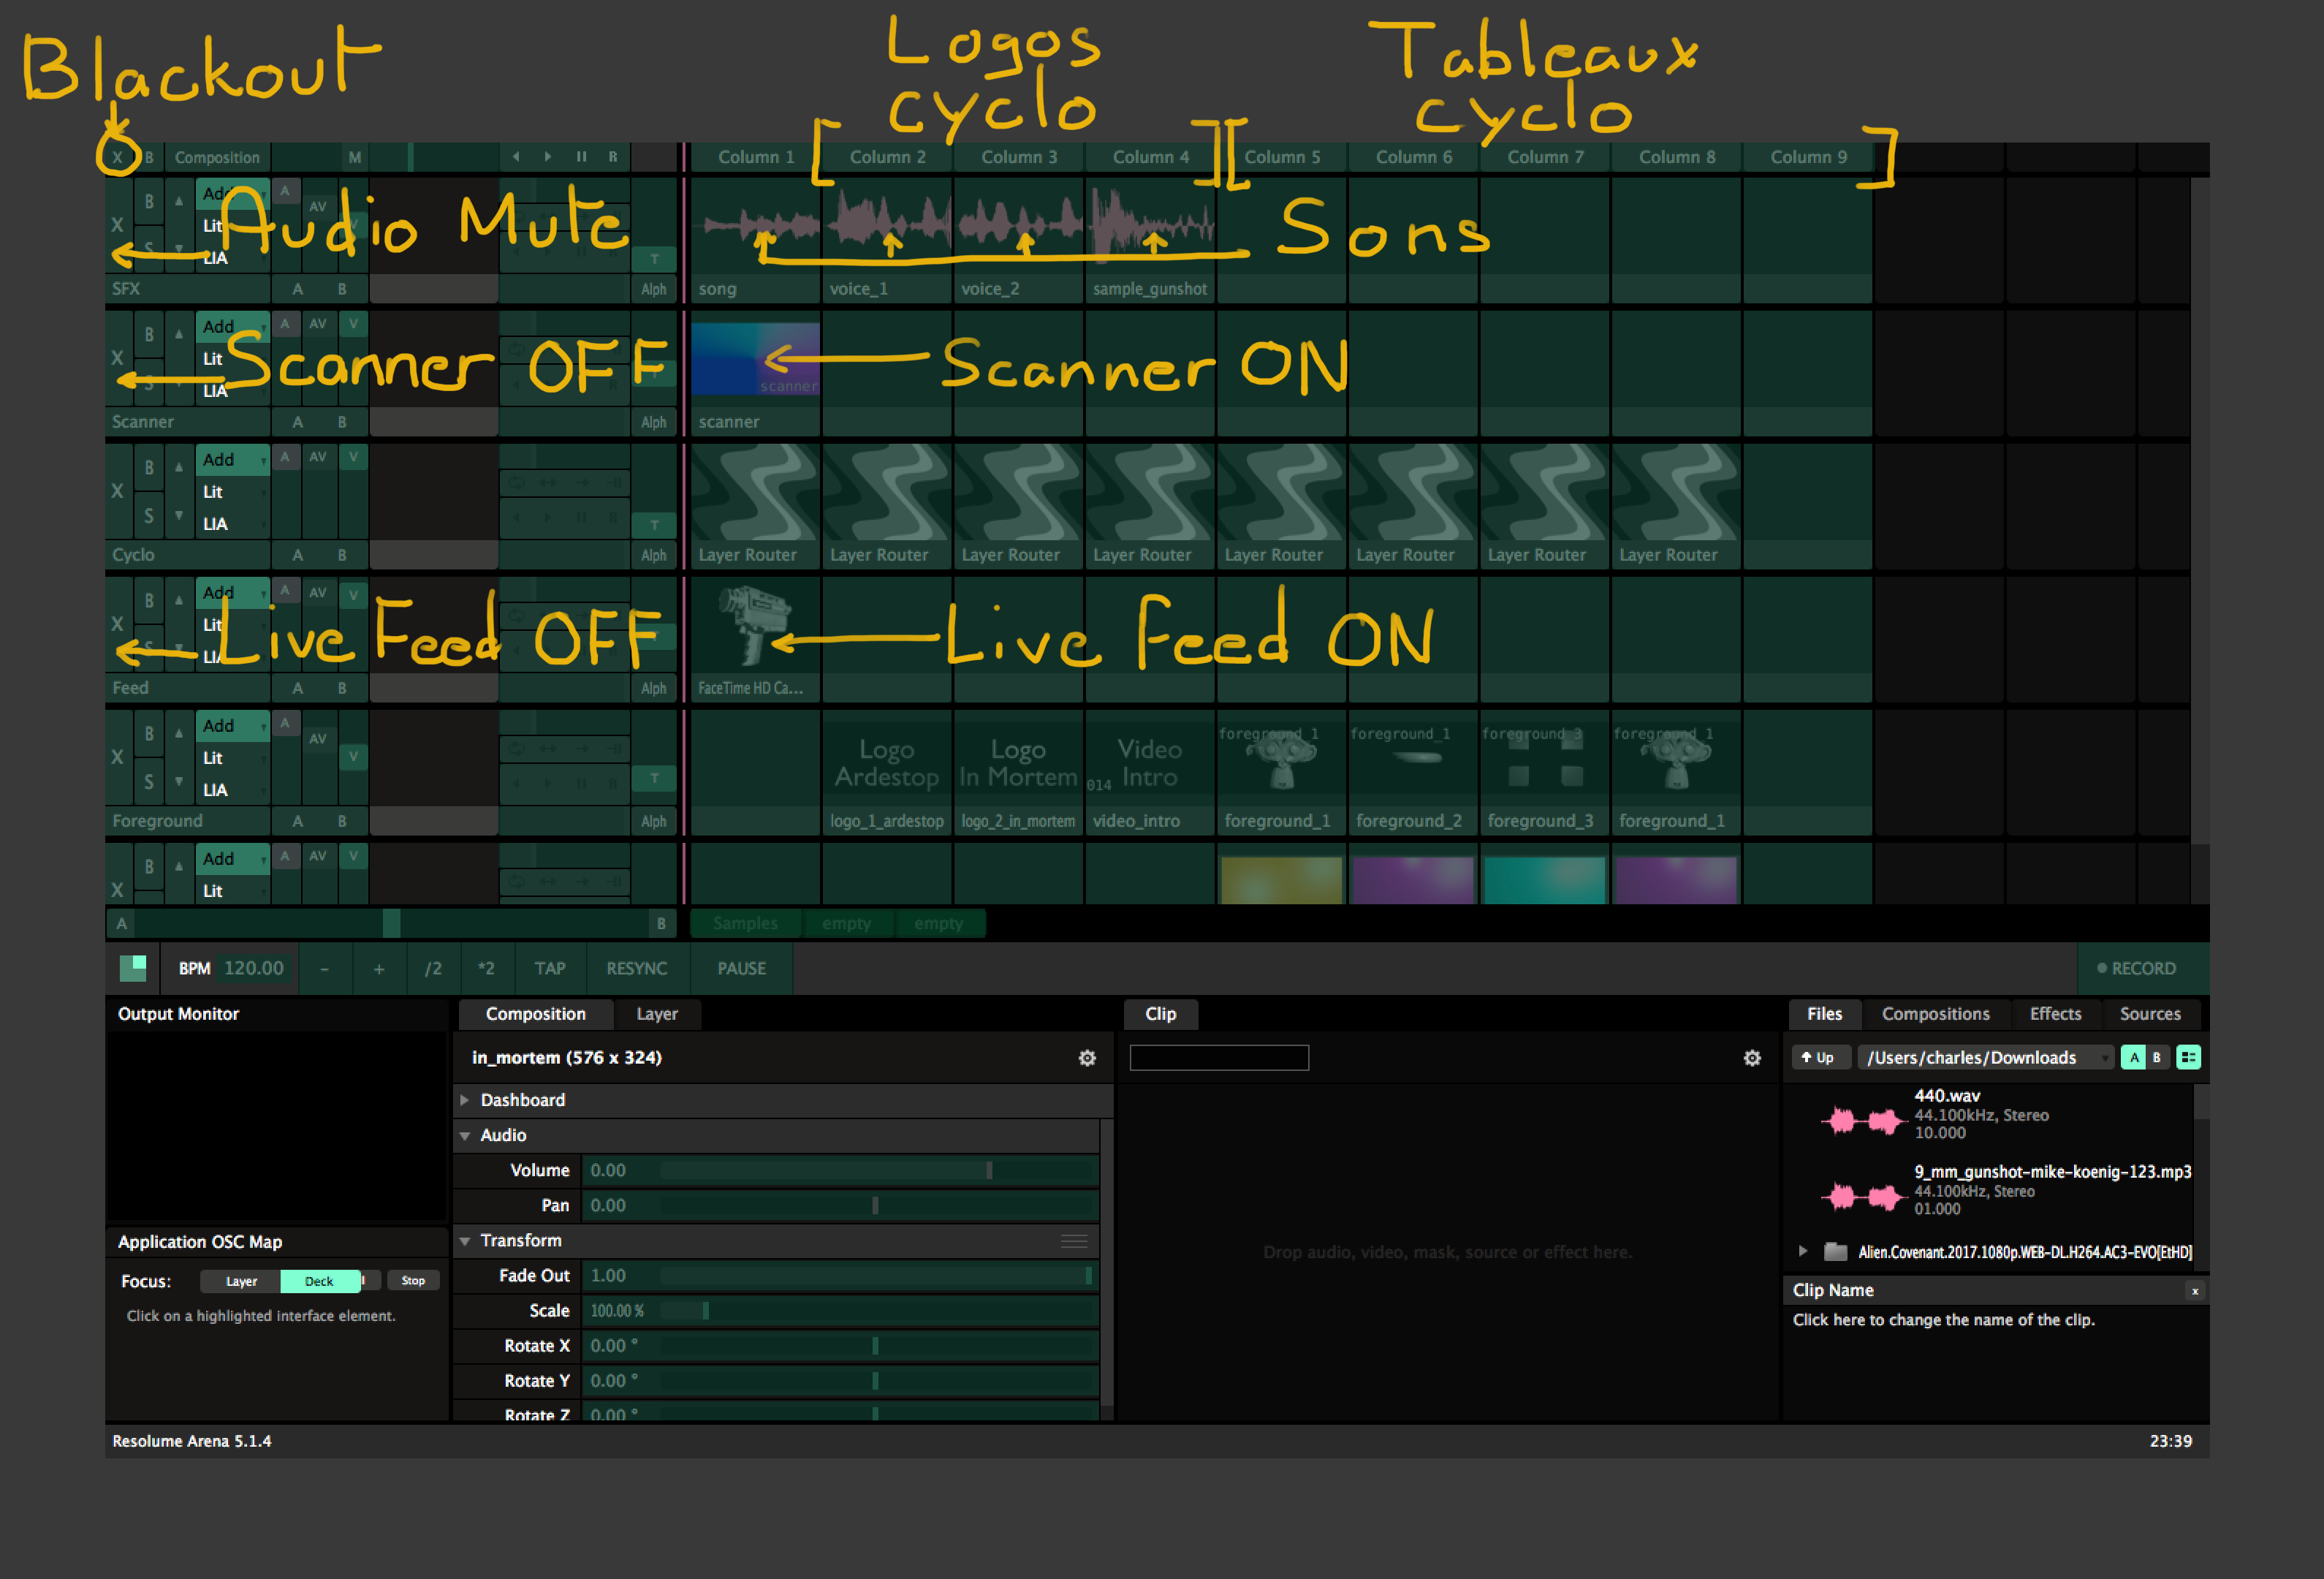
Task: Open Foreground layer Add blend mode dropdown
Action: click(233, 725)
